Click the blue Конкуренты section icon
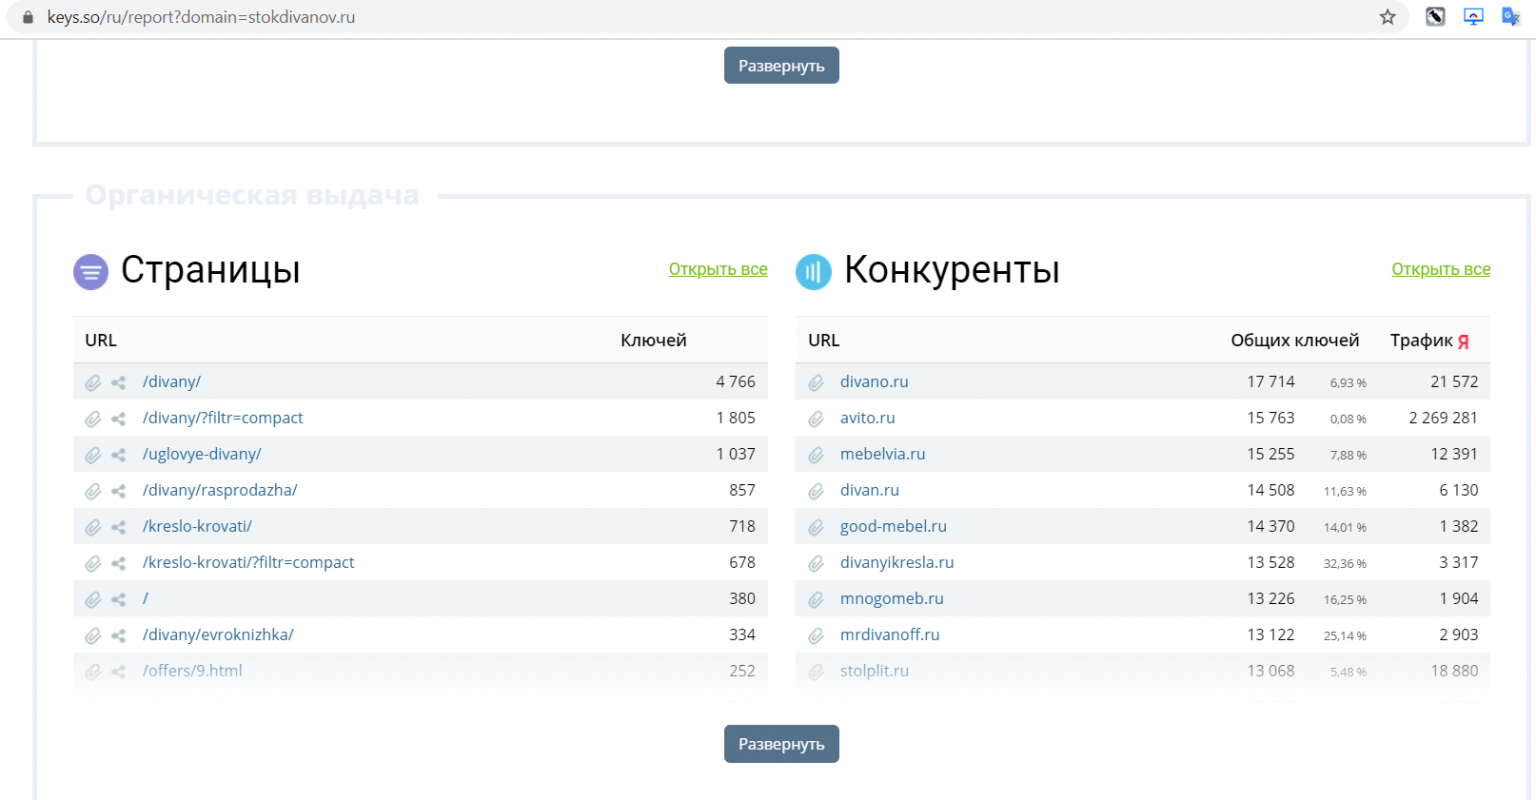The height and width of the screenshot is (800, 1536). click(813, 271)
